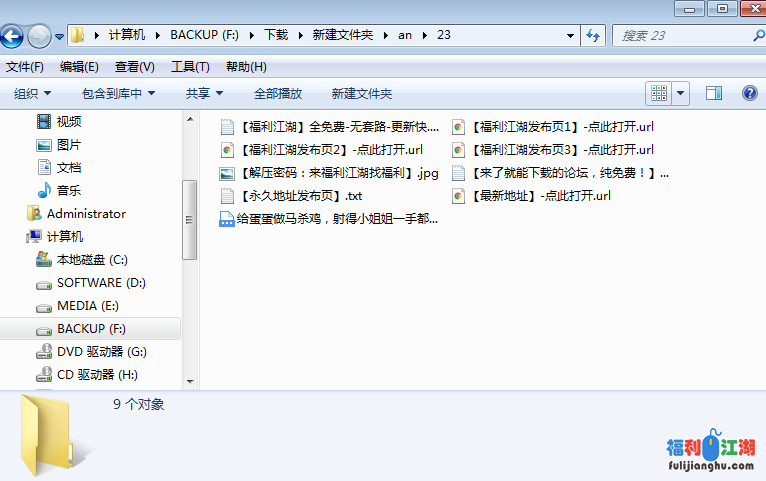
Task: Click the magnifier icon in search box
Action: coord(758,35)
